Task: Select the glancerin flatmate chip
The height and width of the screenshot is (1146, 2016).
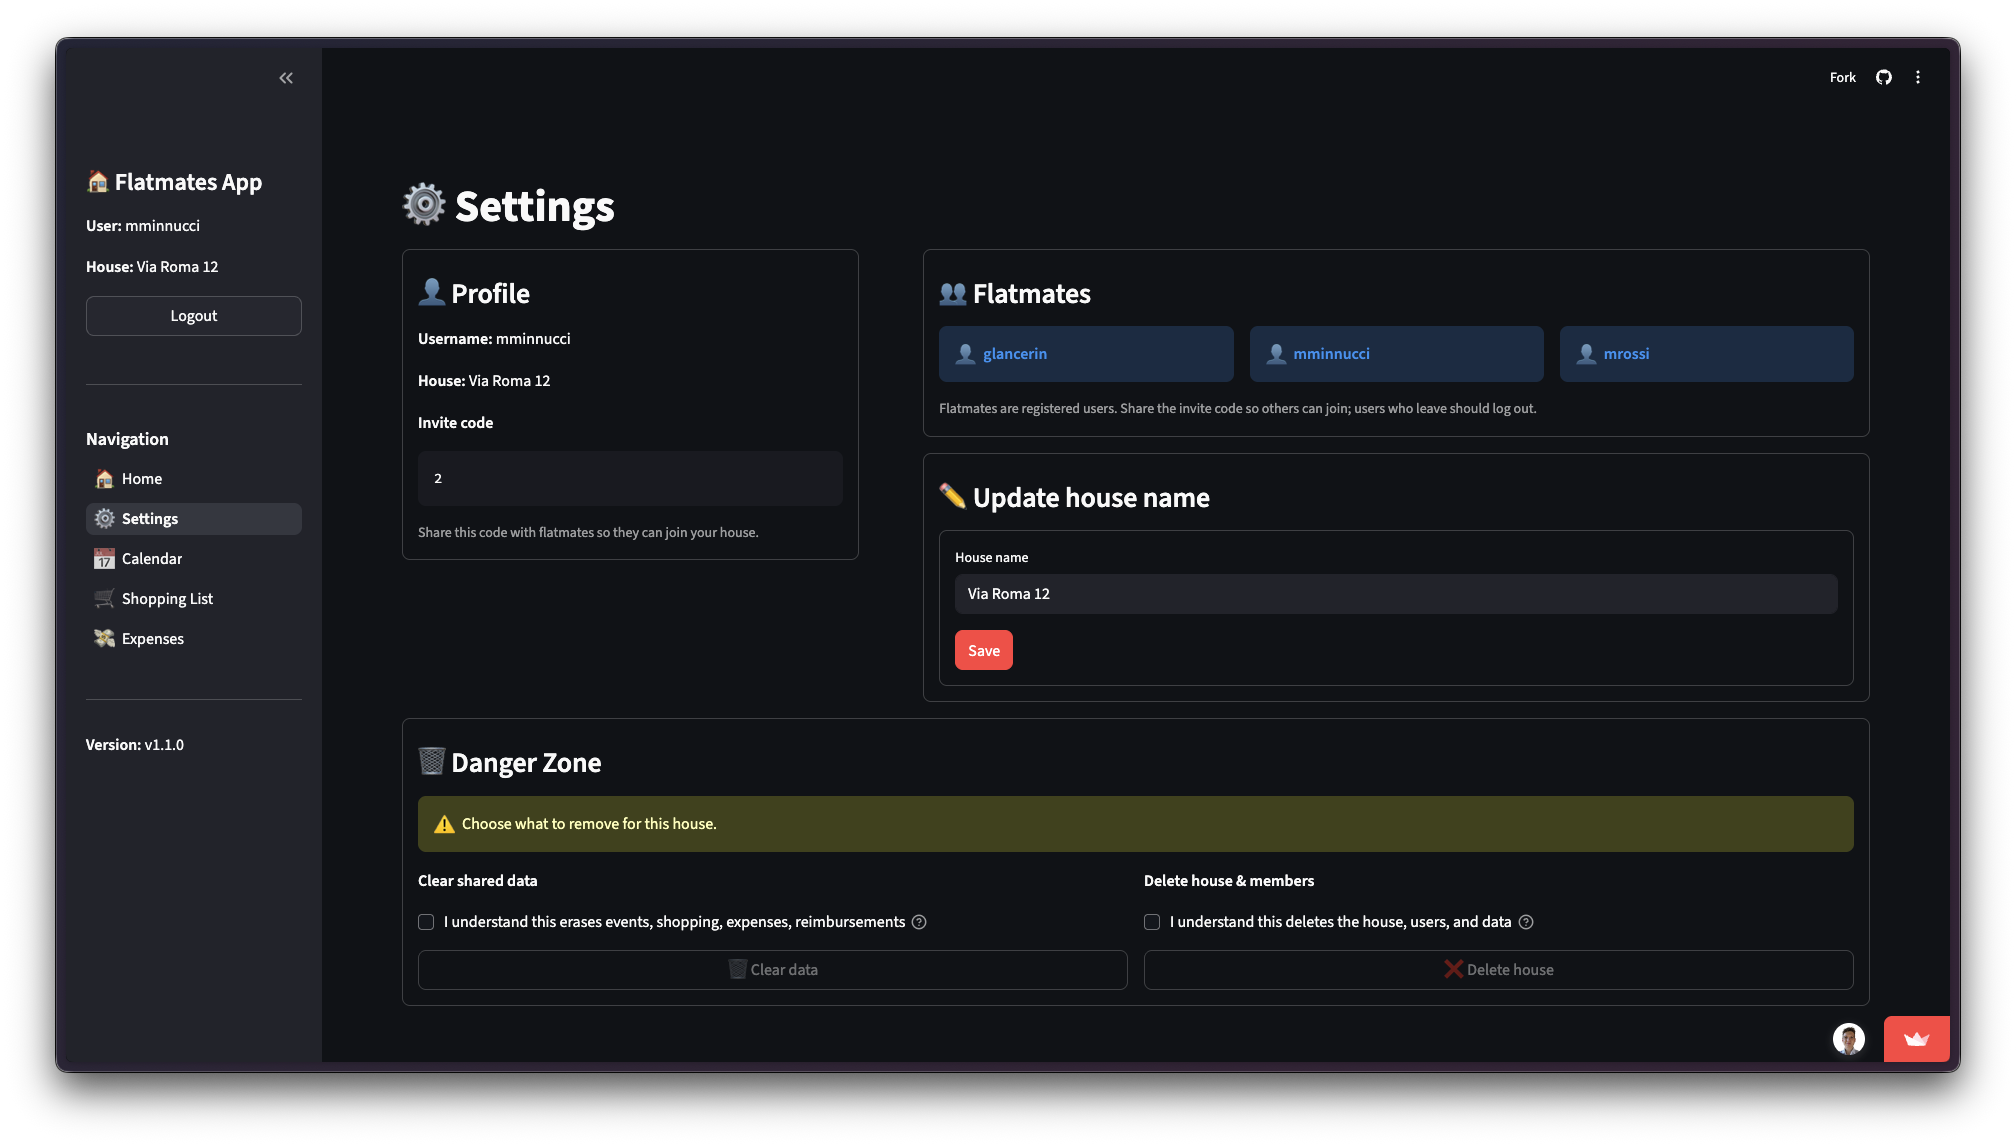Action: coord(1085,353)
